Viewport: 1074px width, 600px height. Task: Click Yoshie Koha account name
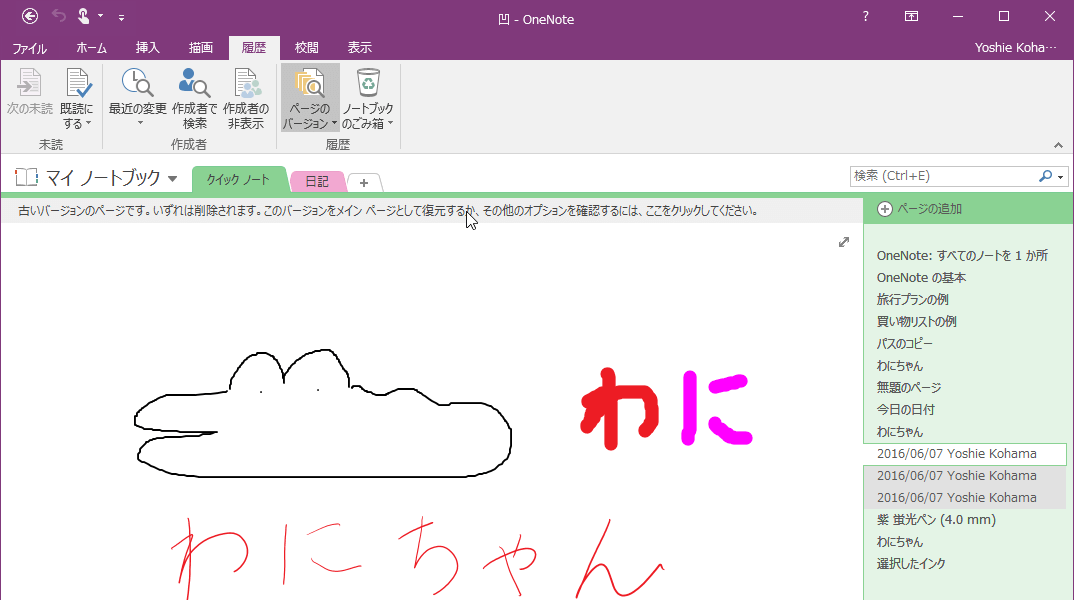tap(1015, 48)
